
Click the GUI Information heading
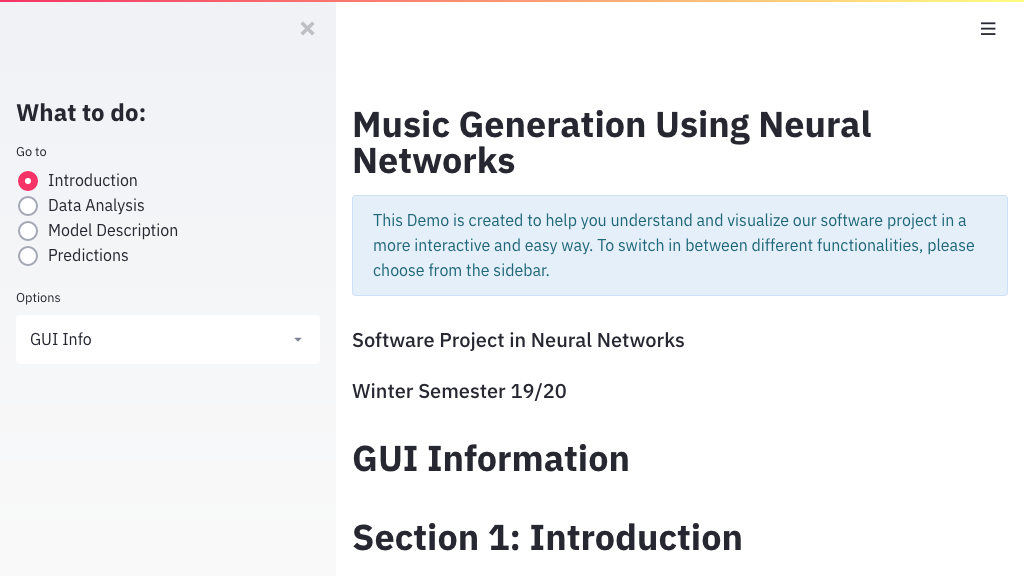click(490, 459)
